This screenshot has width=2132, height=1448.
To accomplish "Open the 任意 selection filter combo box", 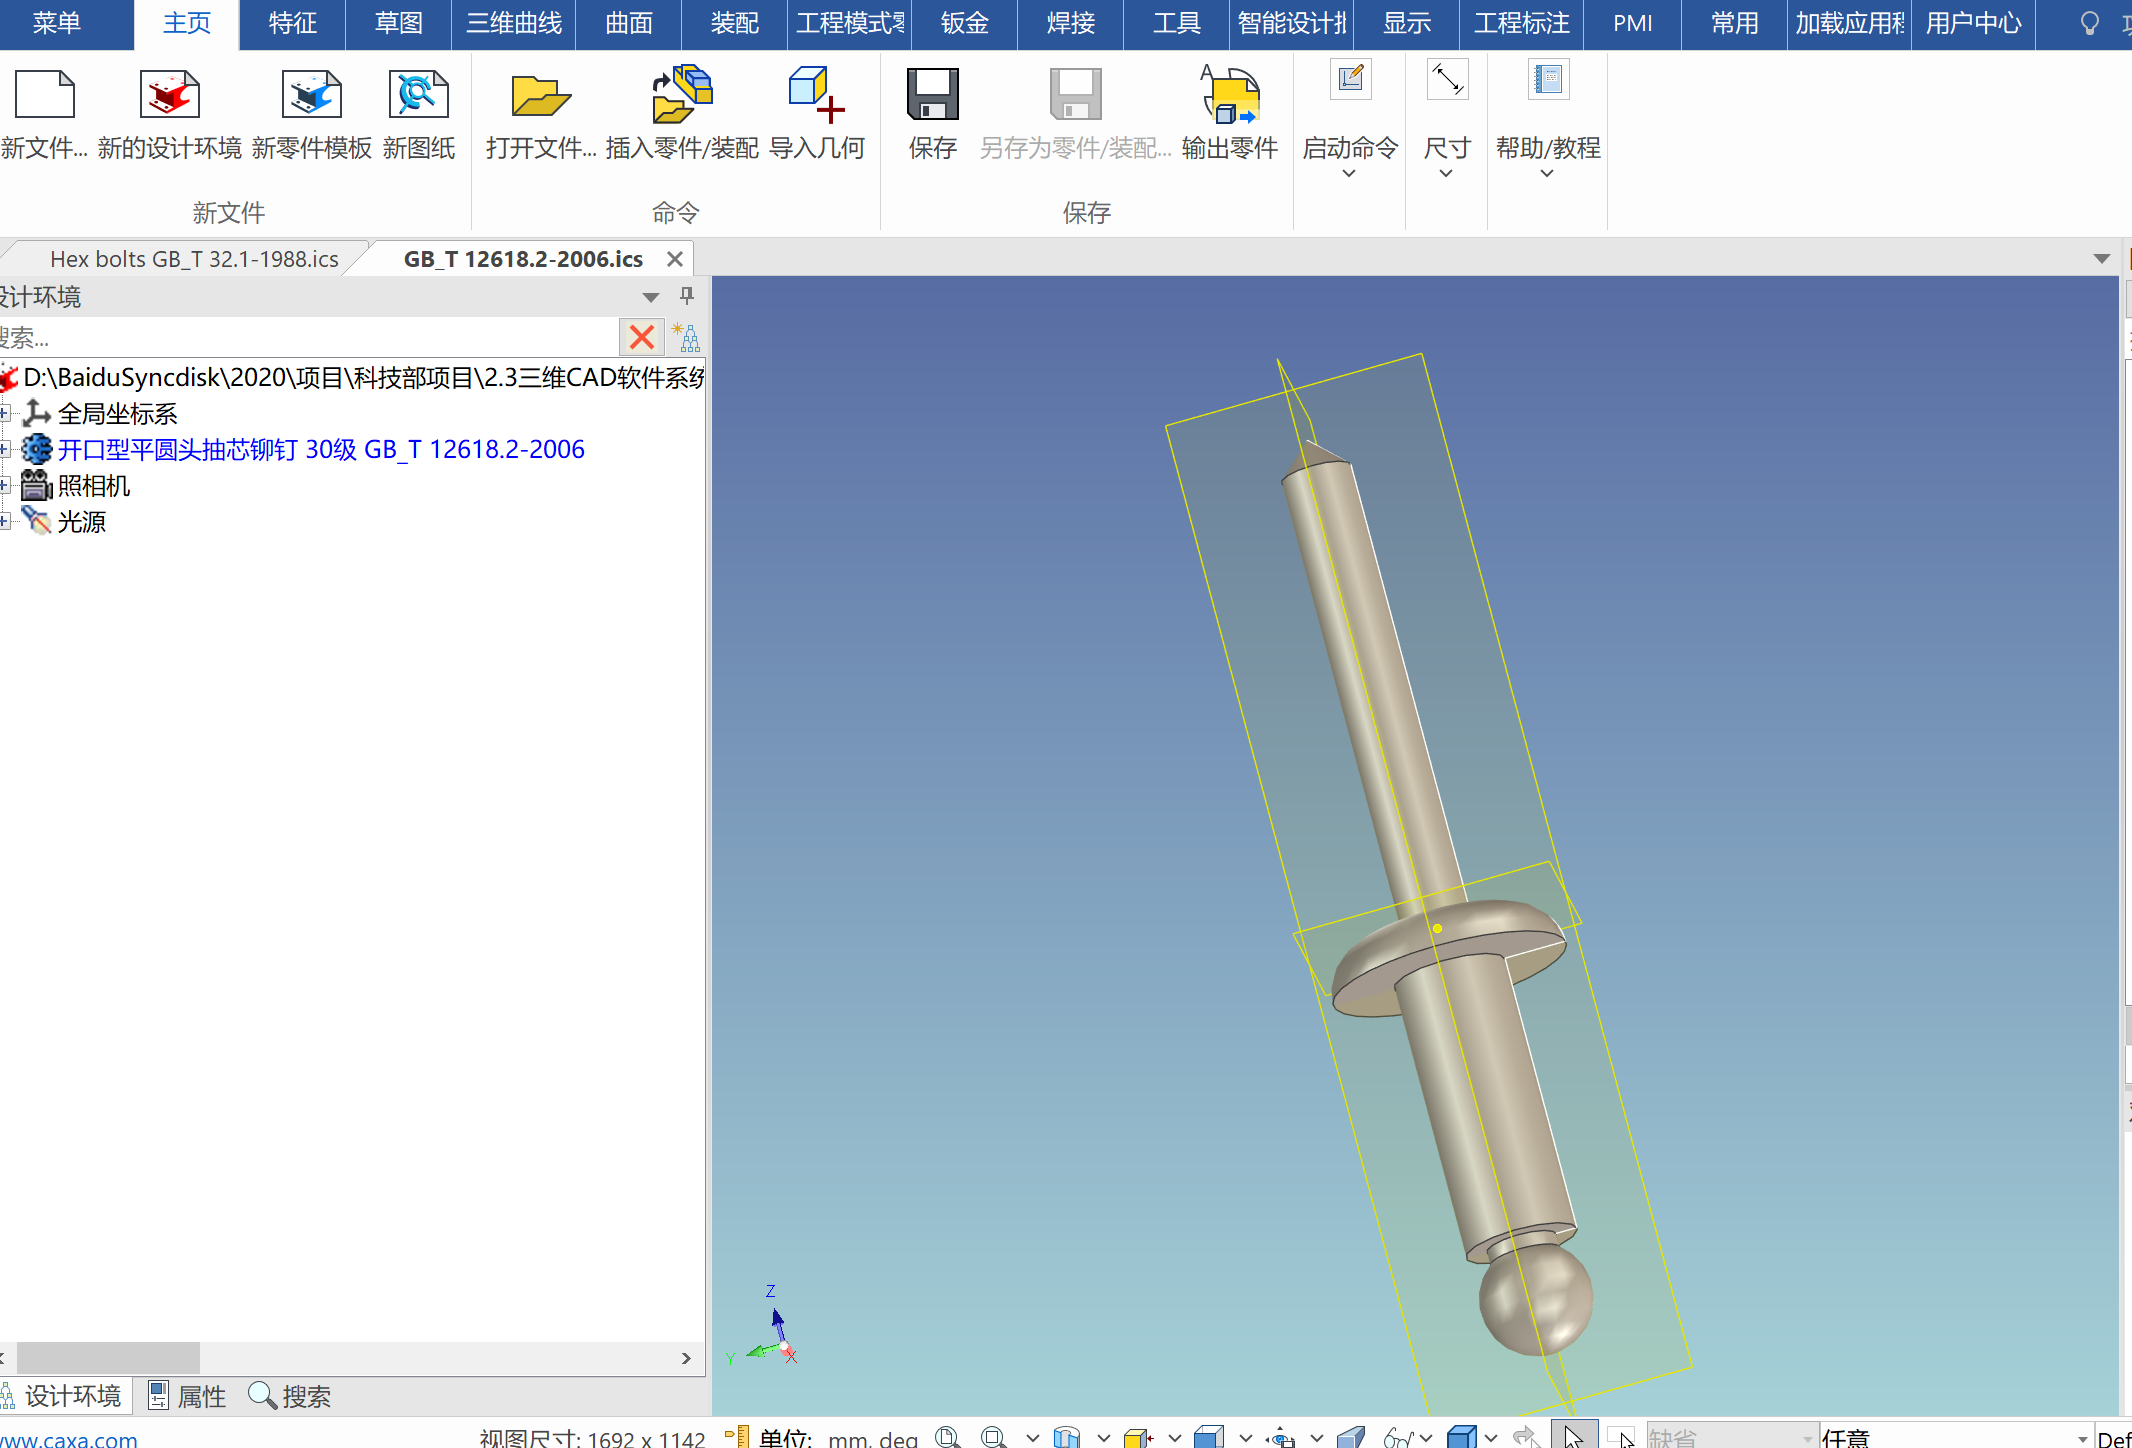I will 1955,1437.
